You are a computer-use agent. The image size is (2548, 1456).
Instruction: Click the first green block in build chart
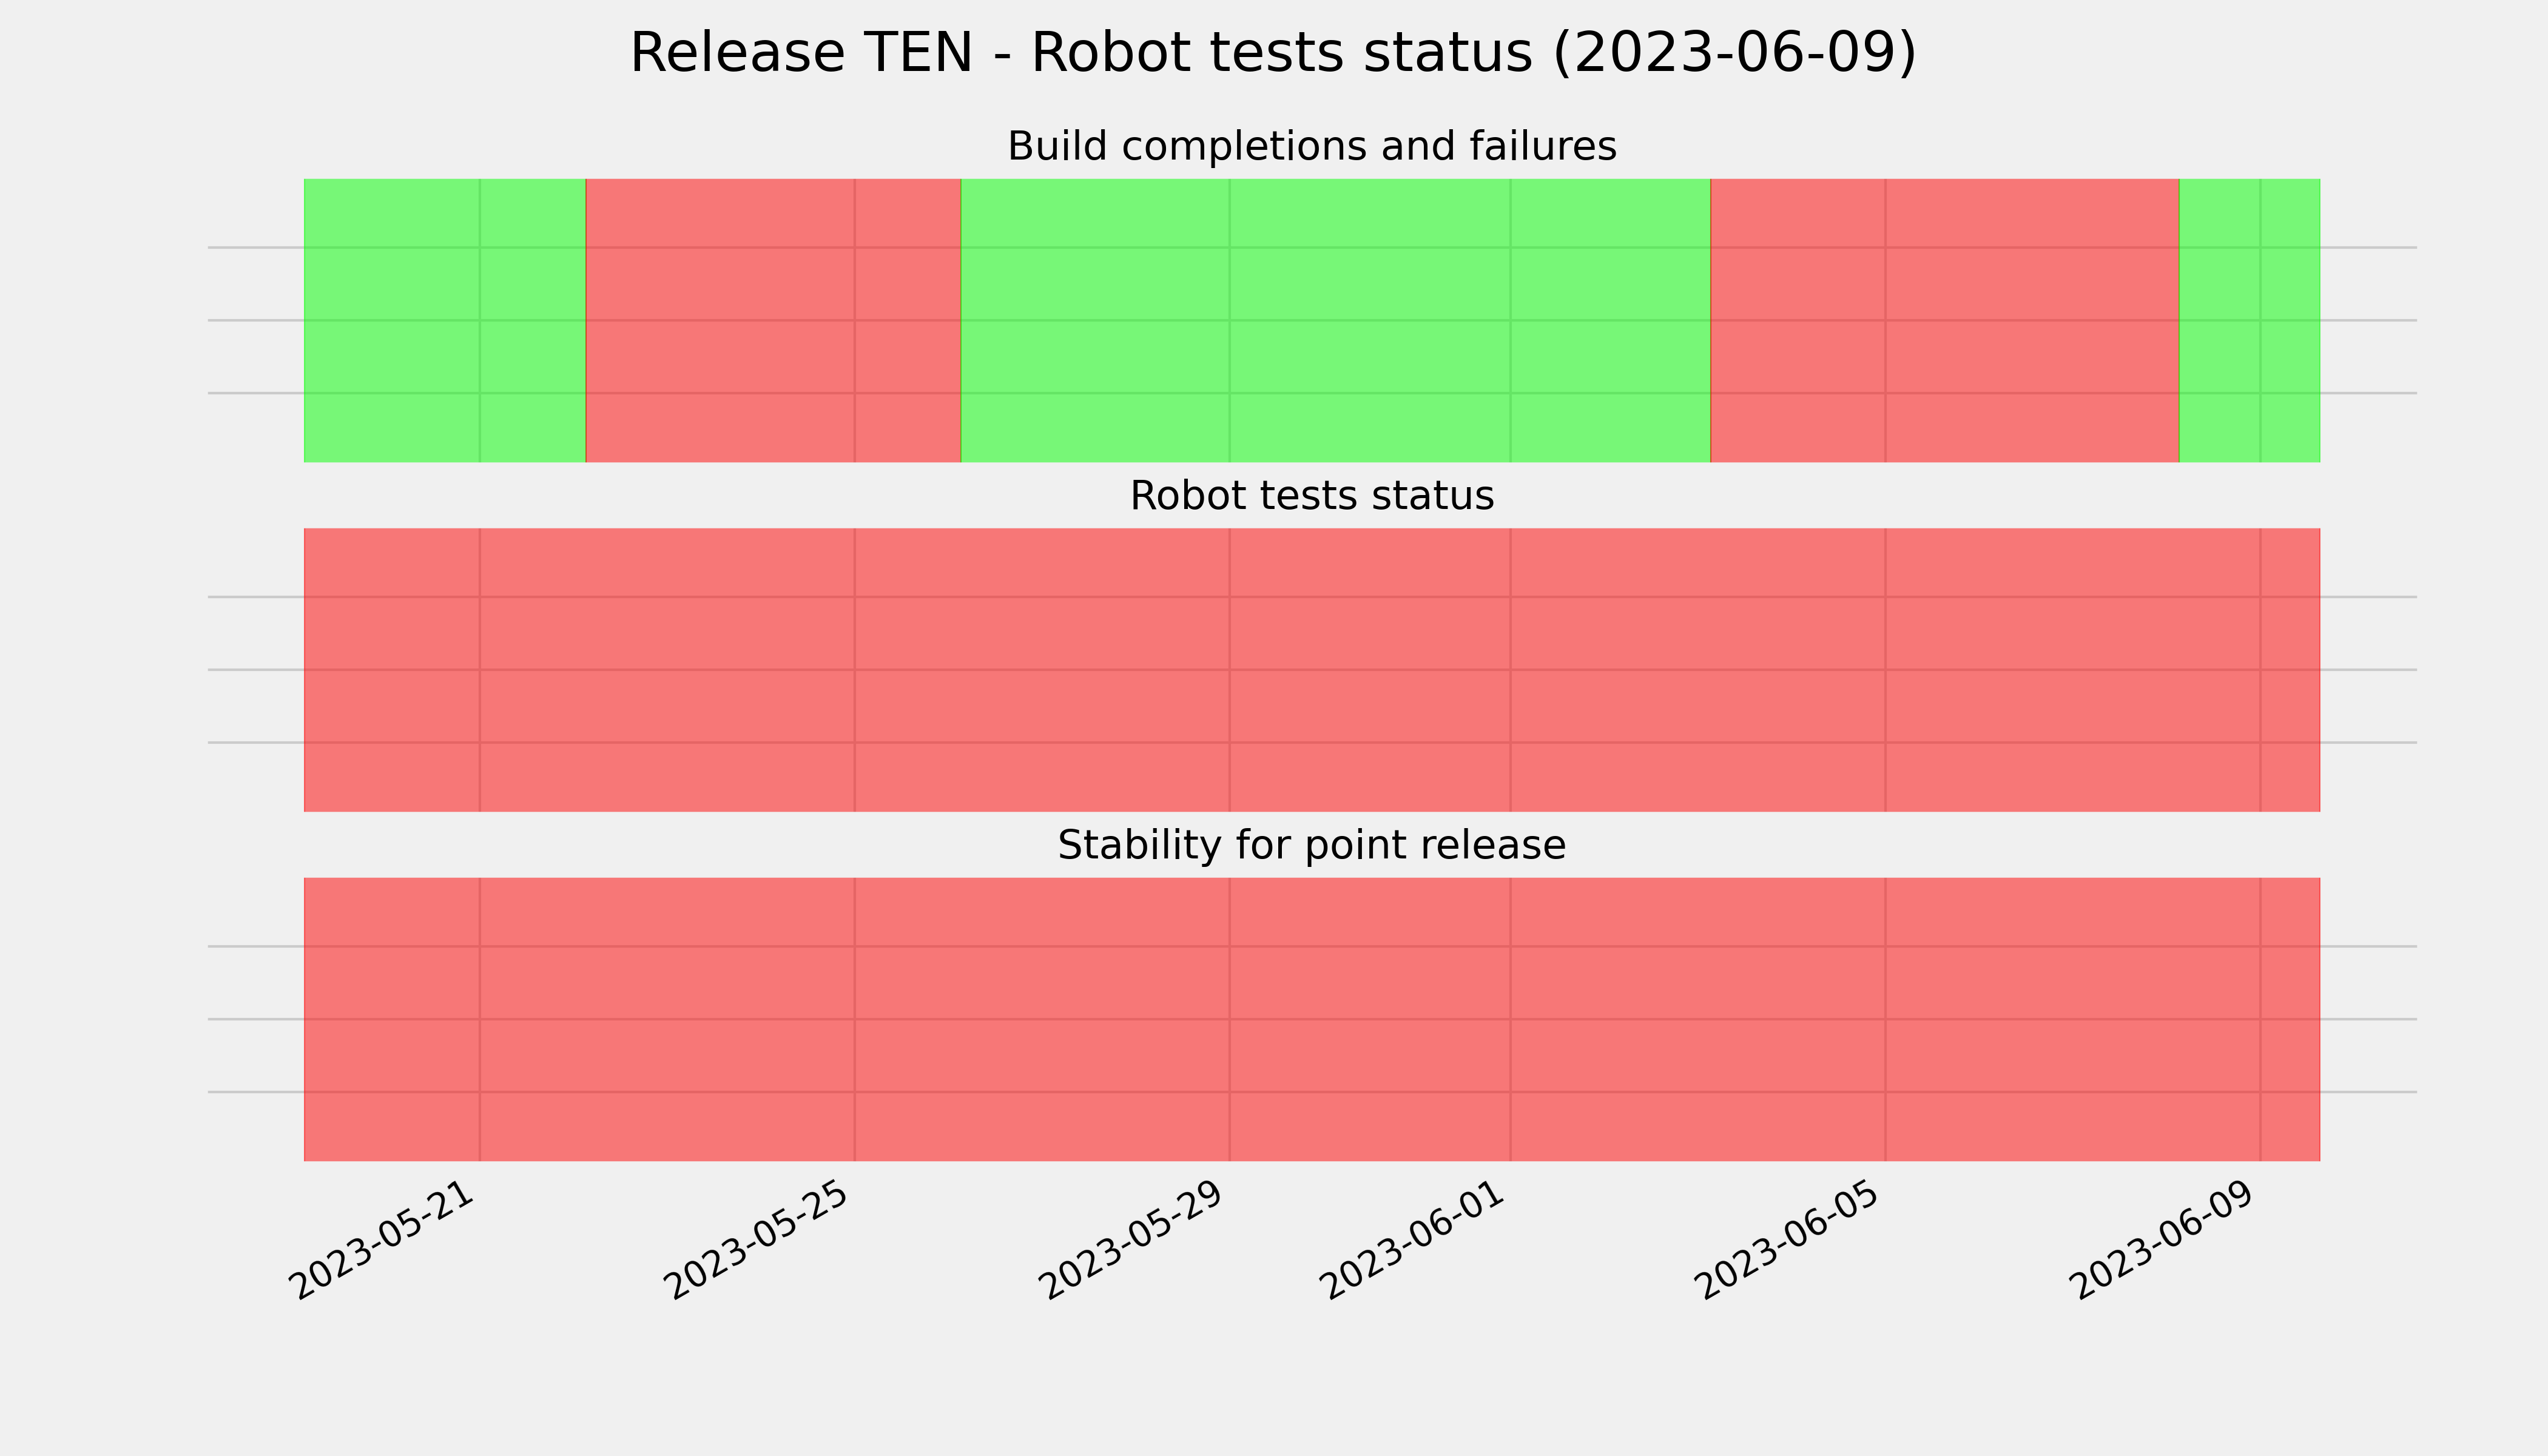pyautogui.click(x=445, y=320)
